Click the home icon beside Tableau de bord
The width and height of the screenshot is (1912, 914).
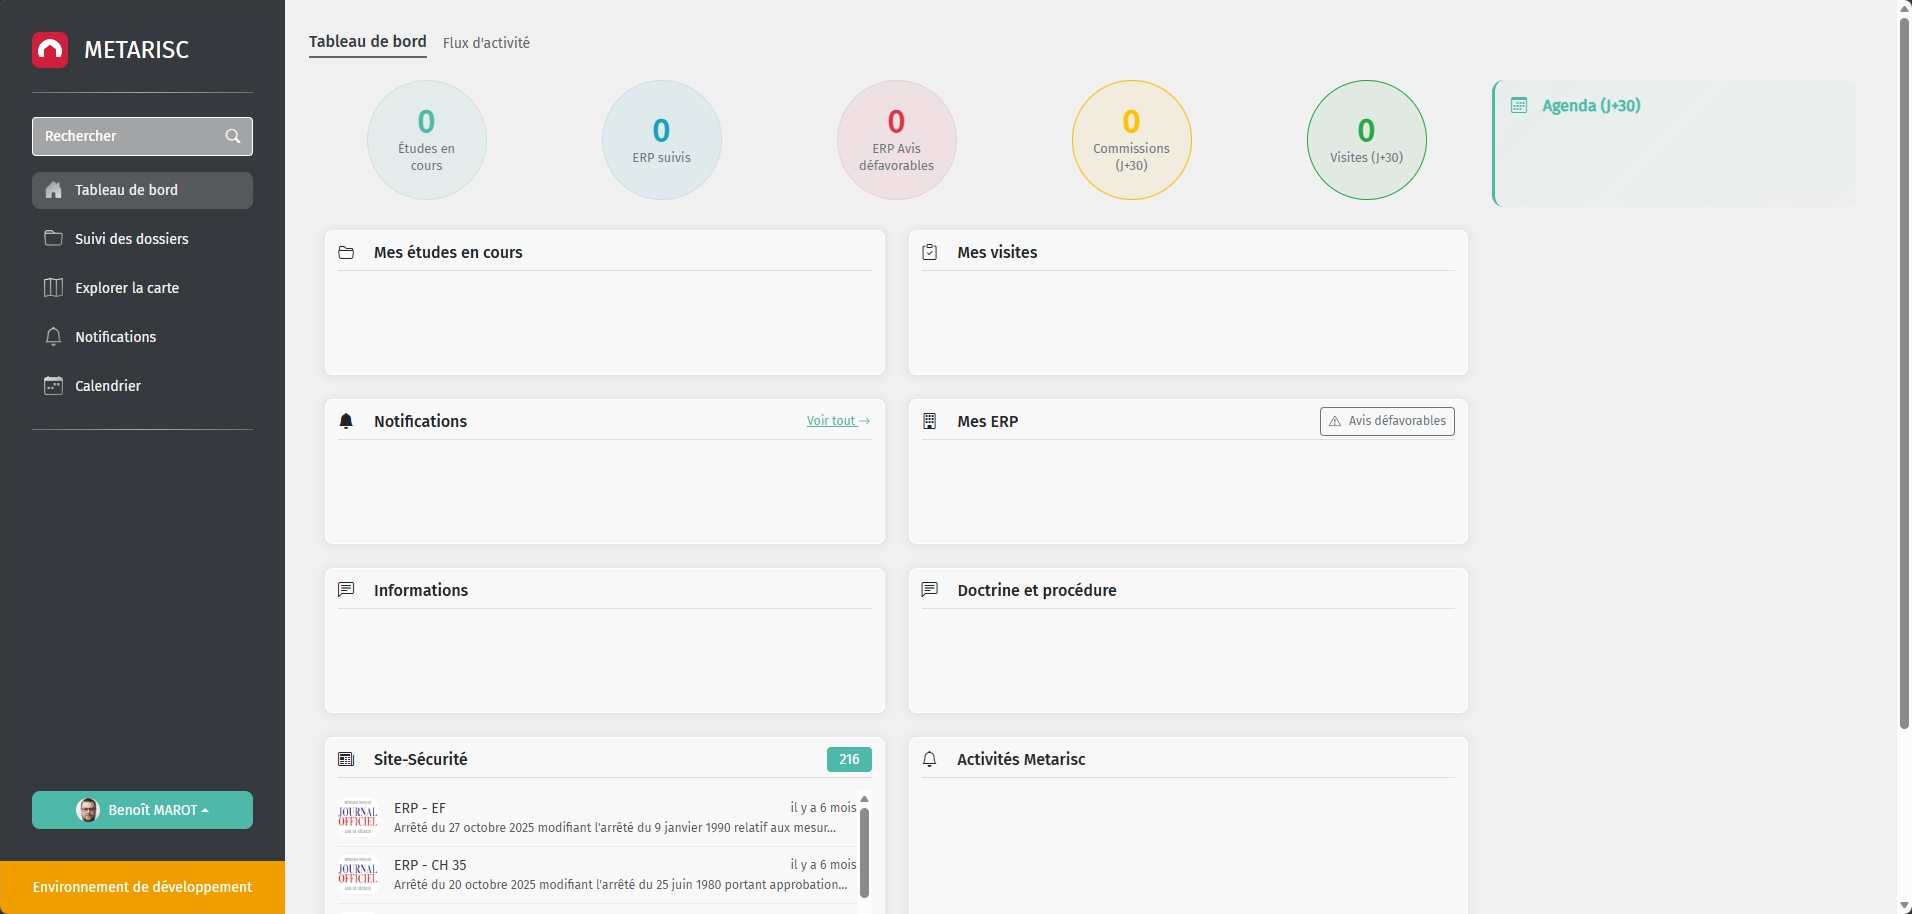click(x=54, y=190)
